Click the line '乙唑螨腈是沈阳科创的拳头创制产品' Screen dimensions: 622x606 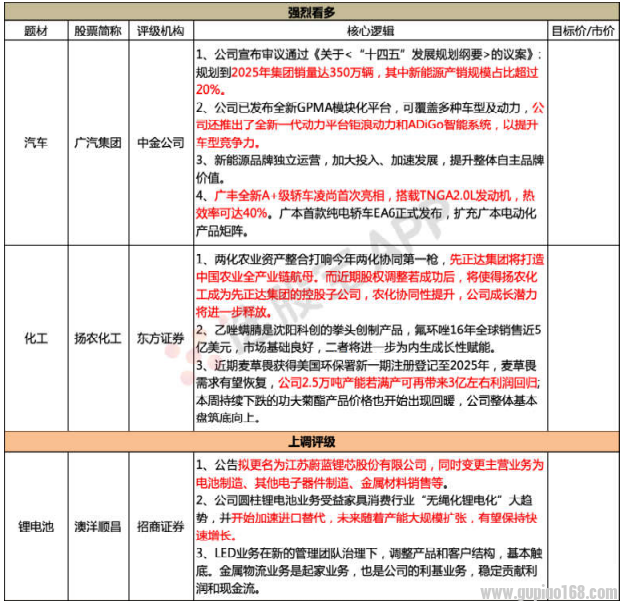pos(308,330)
